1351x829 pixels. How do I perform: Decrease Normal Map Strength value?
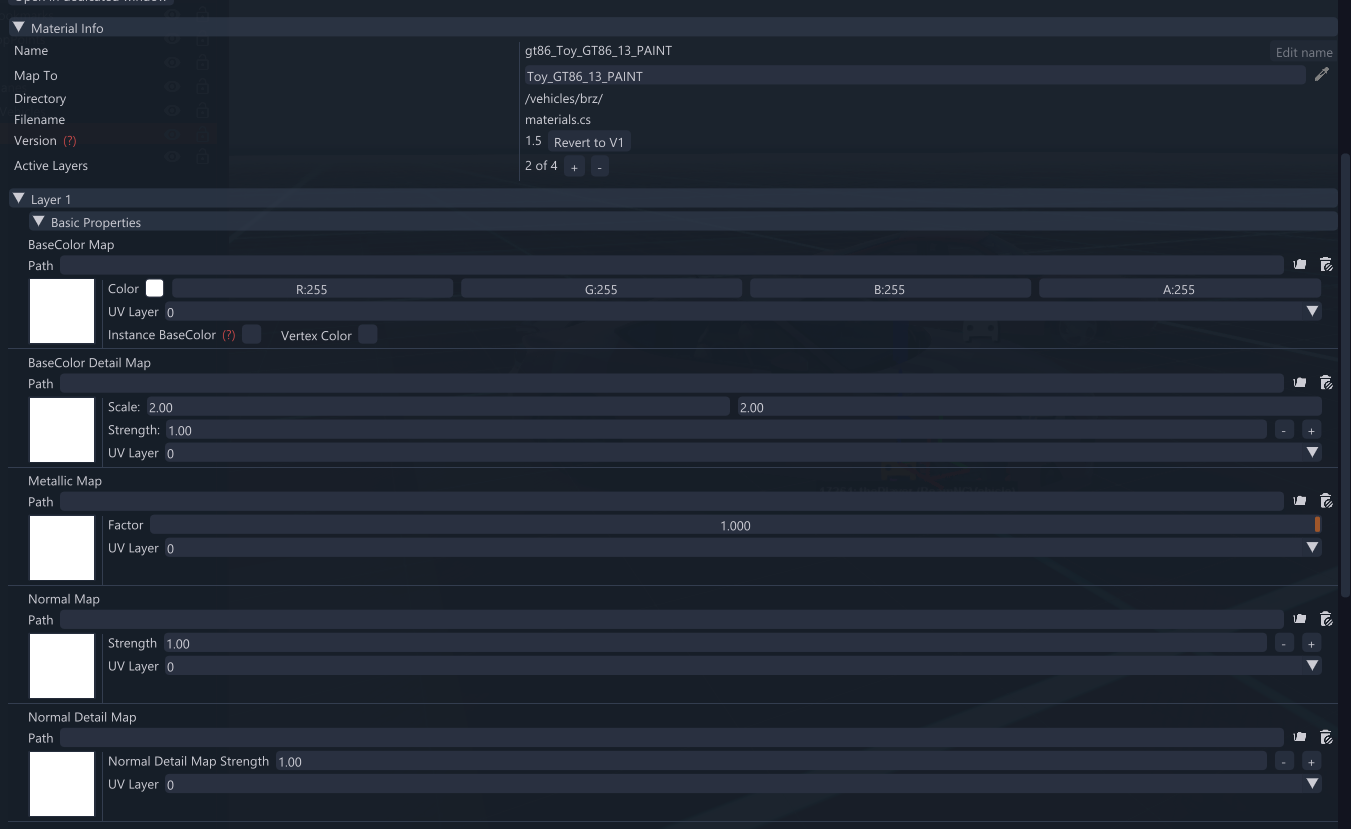(1284, 643)
